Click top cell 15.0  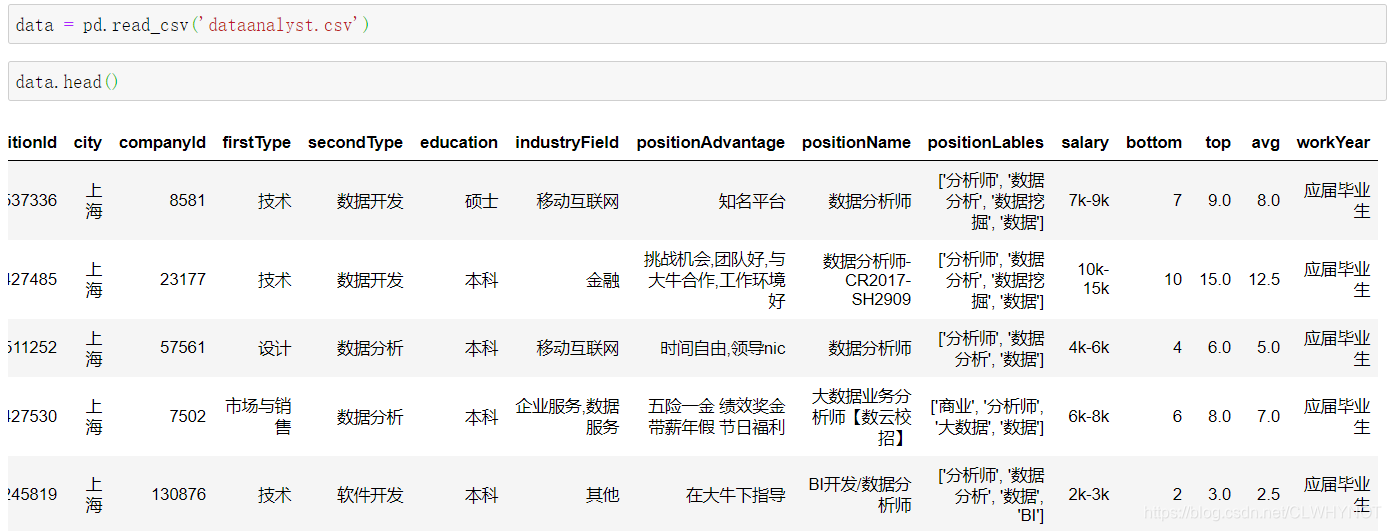1215,279
